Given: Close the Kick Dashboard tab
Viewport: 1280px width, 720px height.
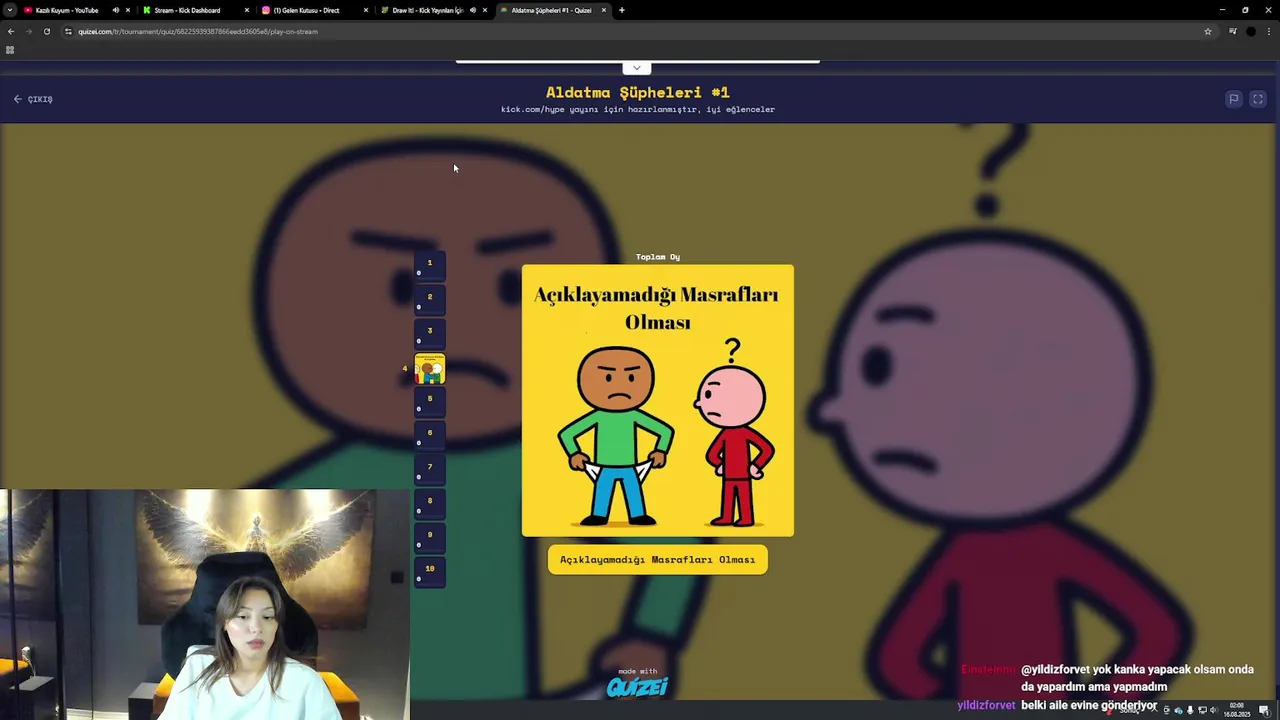Looking at the screenshot, I should click(246, 10).
